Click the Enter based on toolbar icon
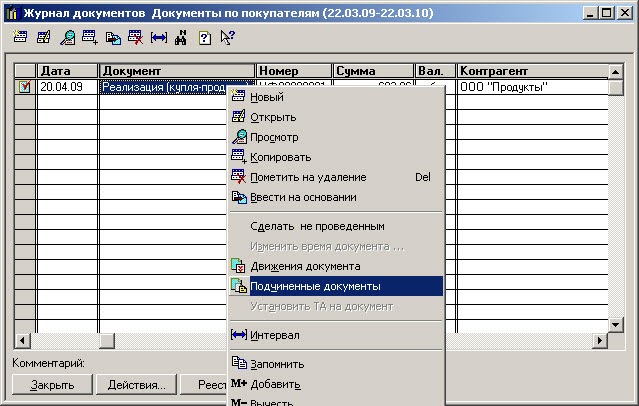 click(x=113, y=38)
